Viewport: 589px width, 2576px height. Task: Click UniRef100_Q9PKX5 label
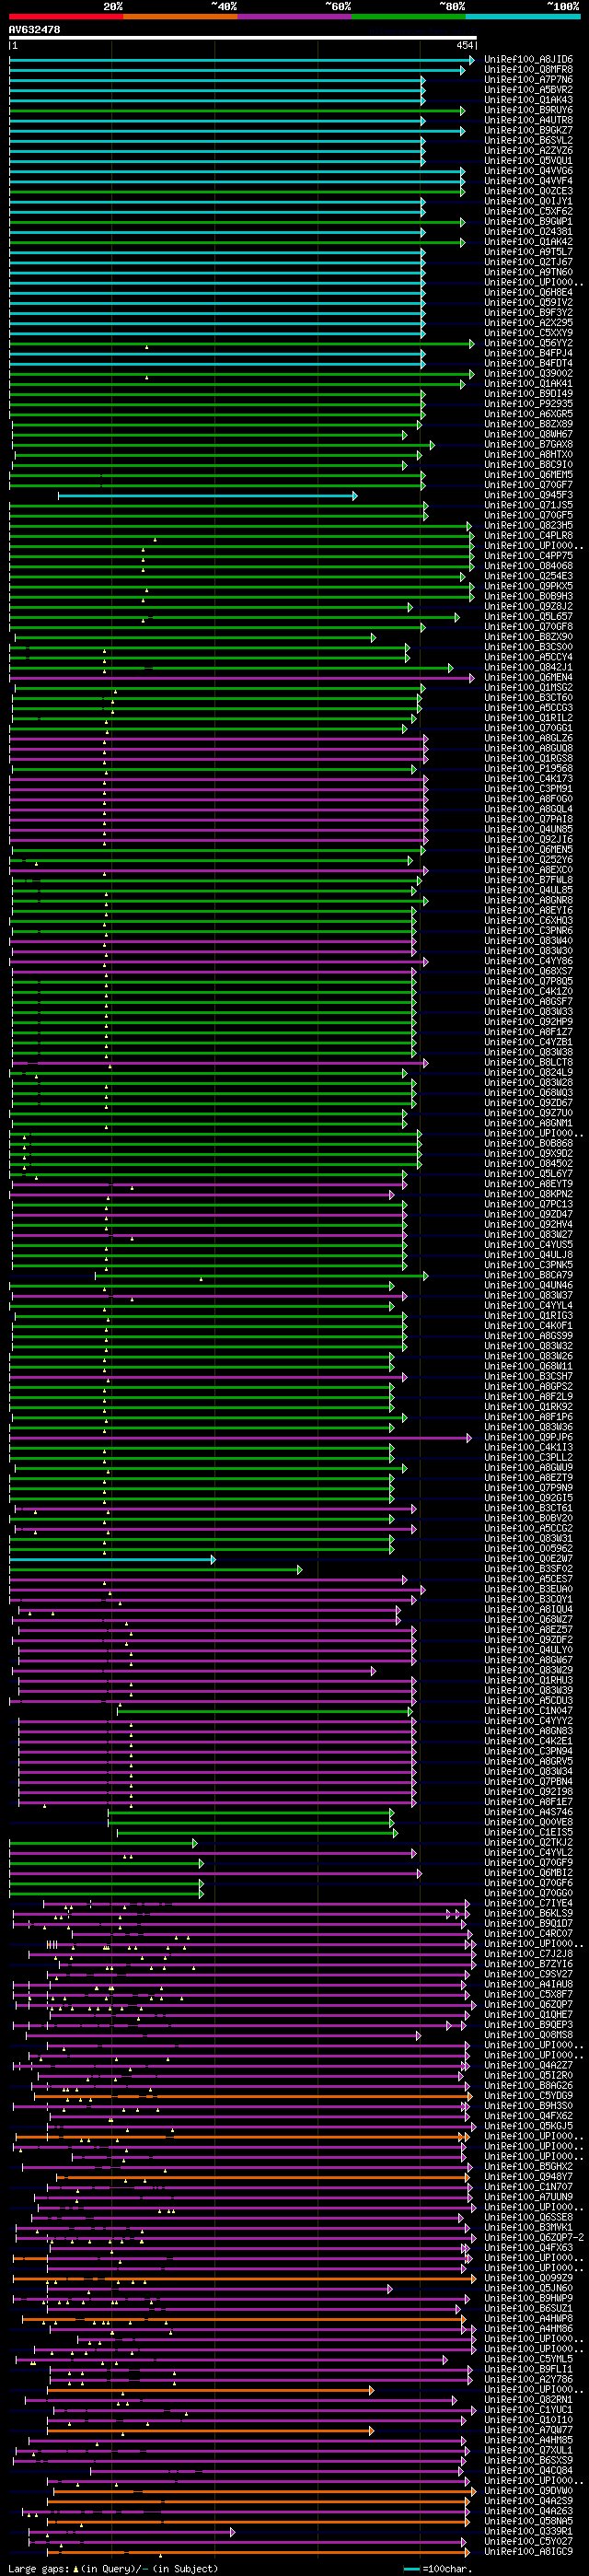[529, 586]
